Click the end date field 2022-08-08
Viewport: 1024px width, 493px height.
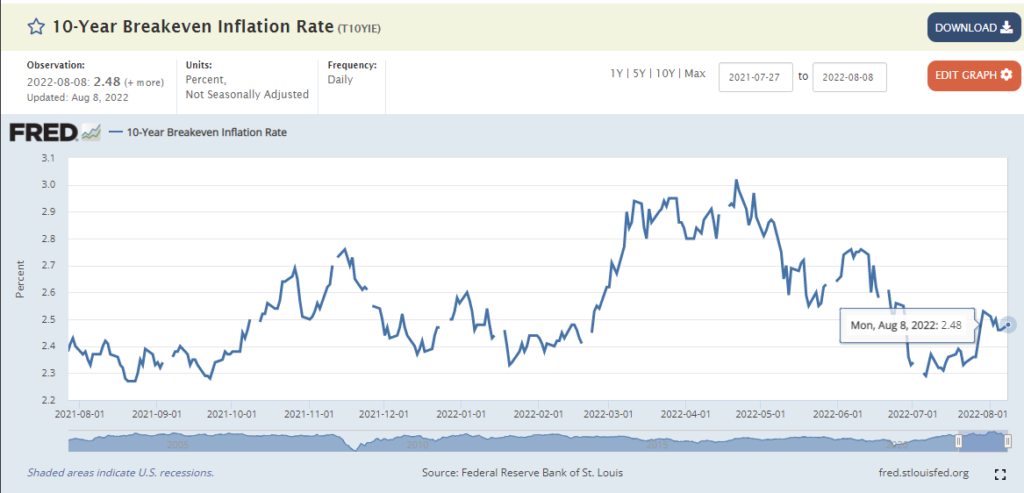tap(849, 75)
